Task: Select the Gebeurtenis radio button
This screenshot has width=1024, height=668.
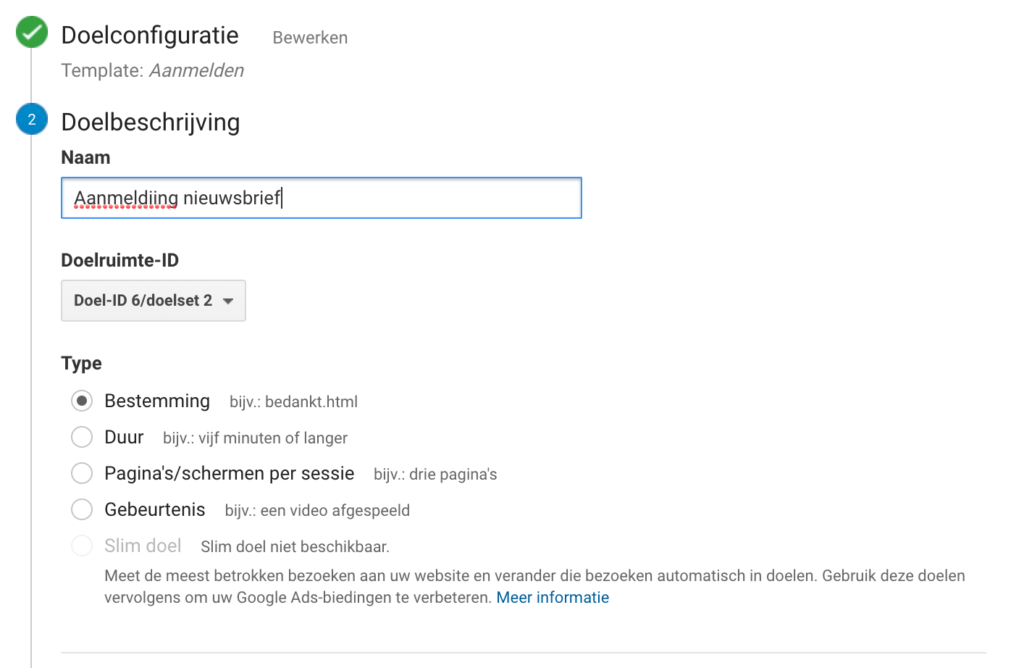Action: click(82, 509)
